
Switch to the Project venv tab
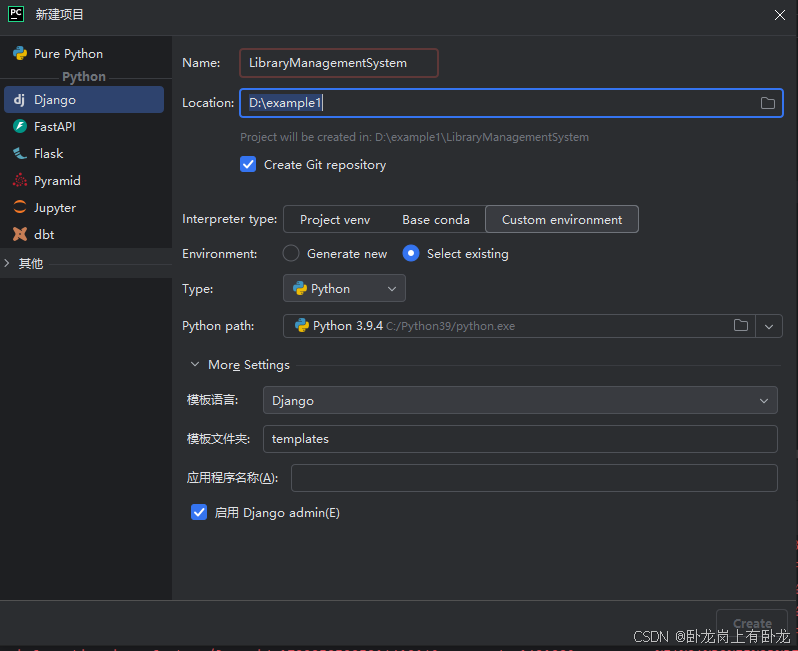point(335,220)
